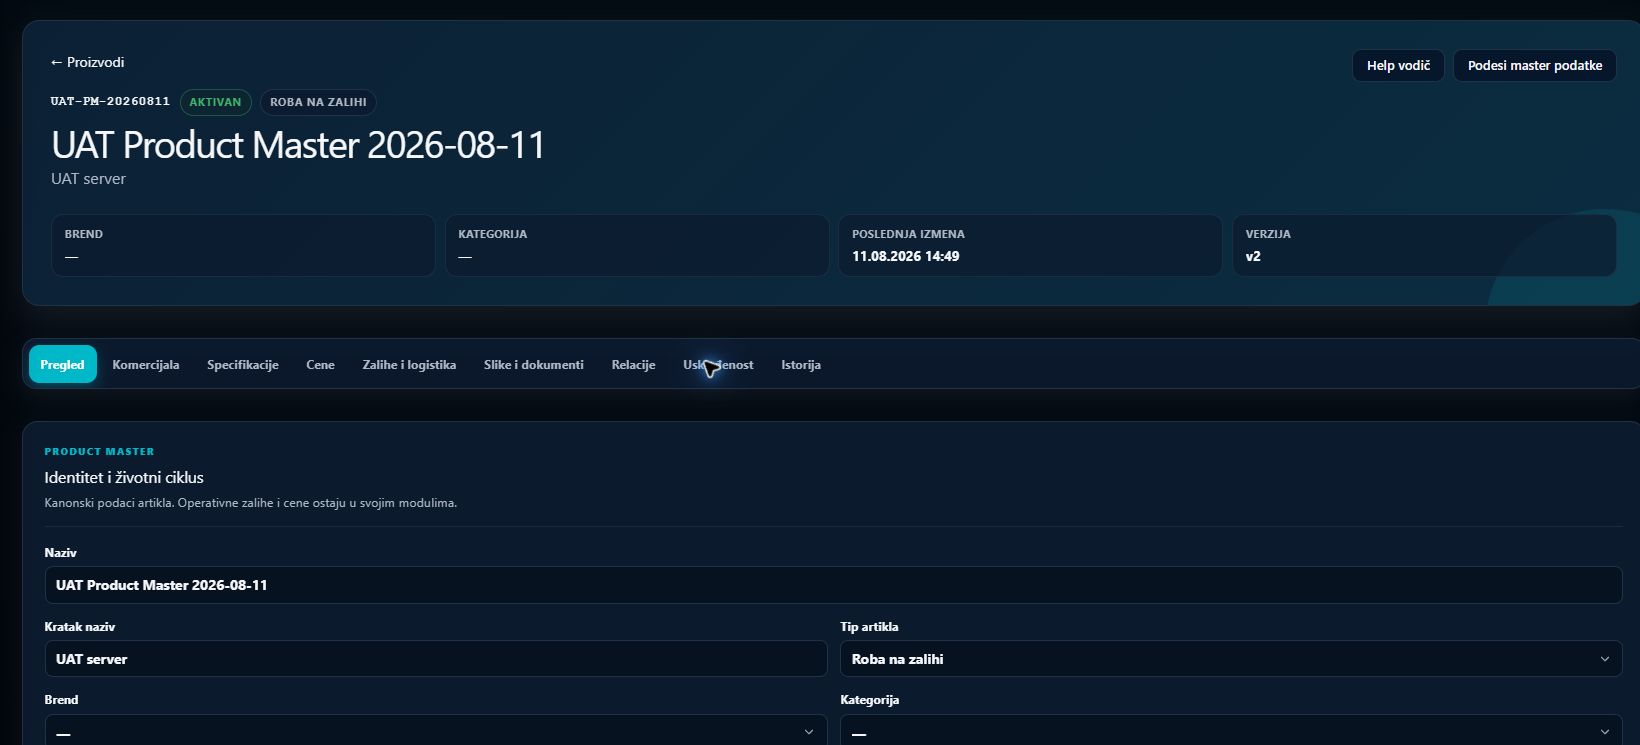The image size is (1640, 745).
Task: Click the product title UAT Product Master 2026-08-11
Action: [298, 145]
